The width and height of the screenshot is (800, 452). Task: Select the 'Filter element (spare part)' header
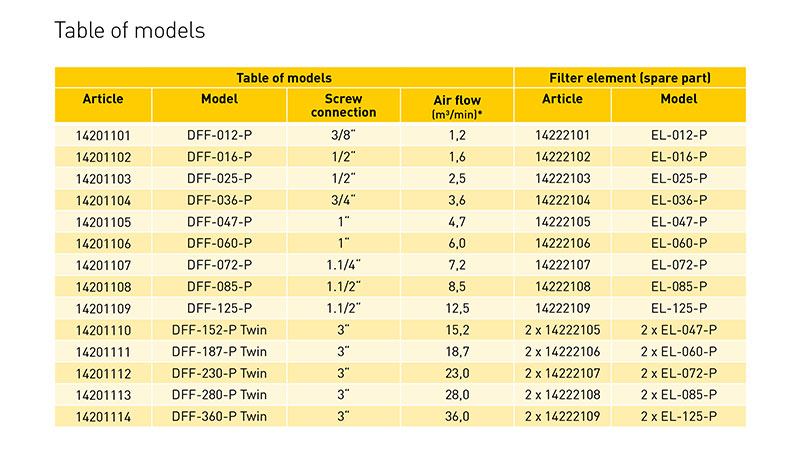coord(629,77)
